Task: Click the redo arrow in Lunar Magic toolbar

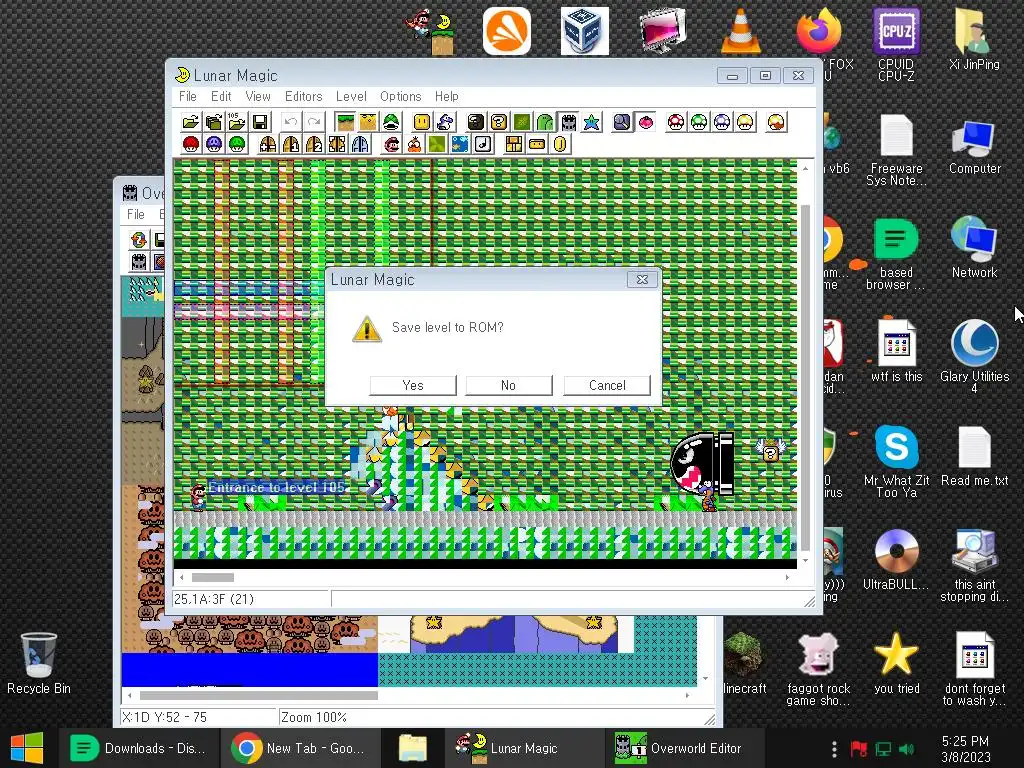Action: point(314,122)
